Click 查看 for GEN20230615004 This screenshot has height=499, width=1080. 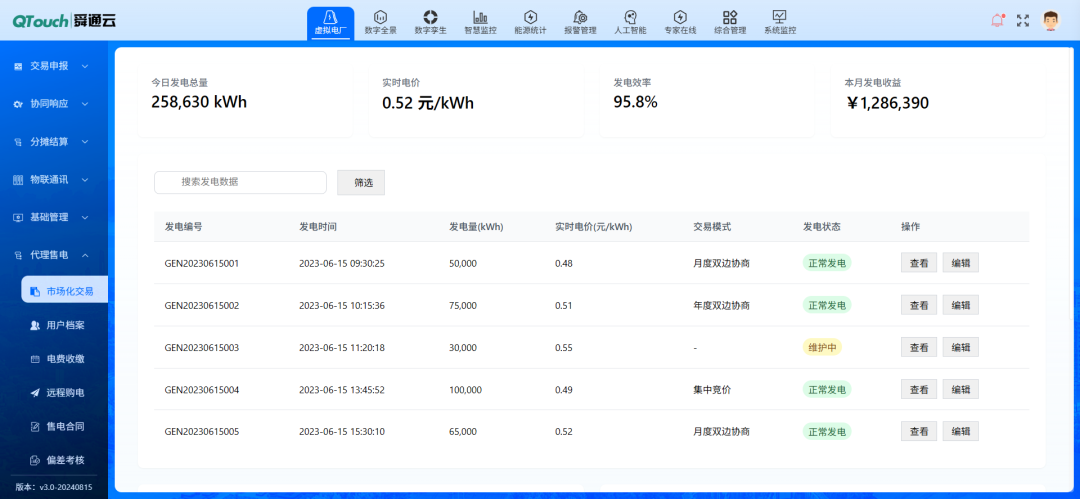[919, 389]
